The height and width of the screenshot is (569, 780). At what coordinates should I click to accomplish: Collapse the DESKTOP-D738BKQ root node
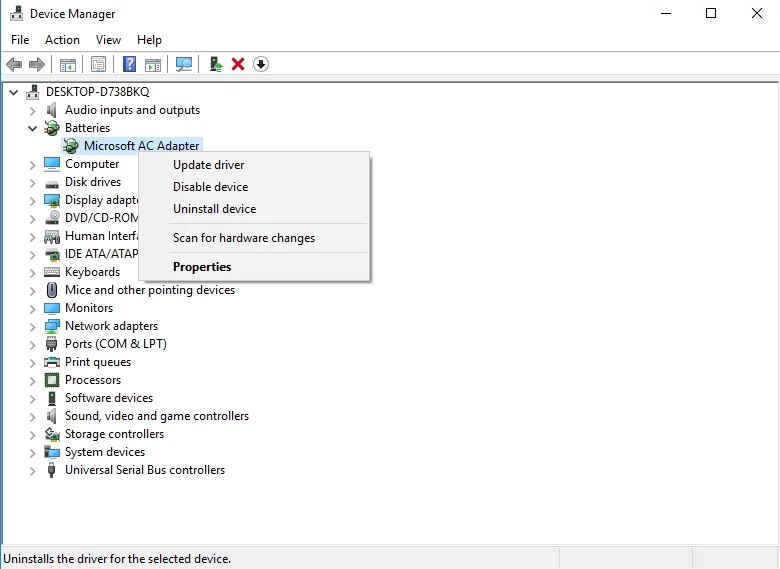click(14, 92)
